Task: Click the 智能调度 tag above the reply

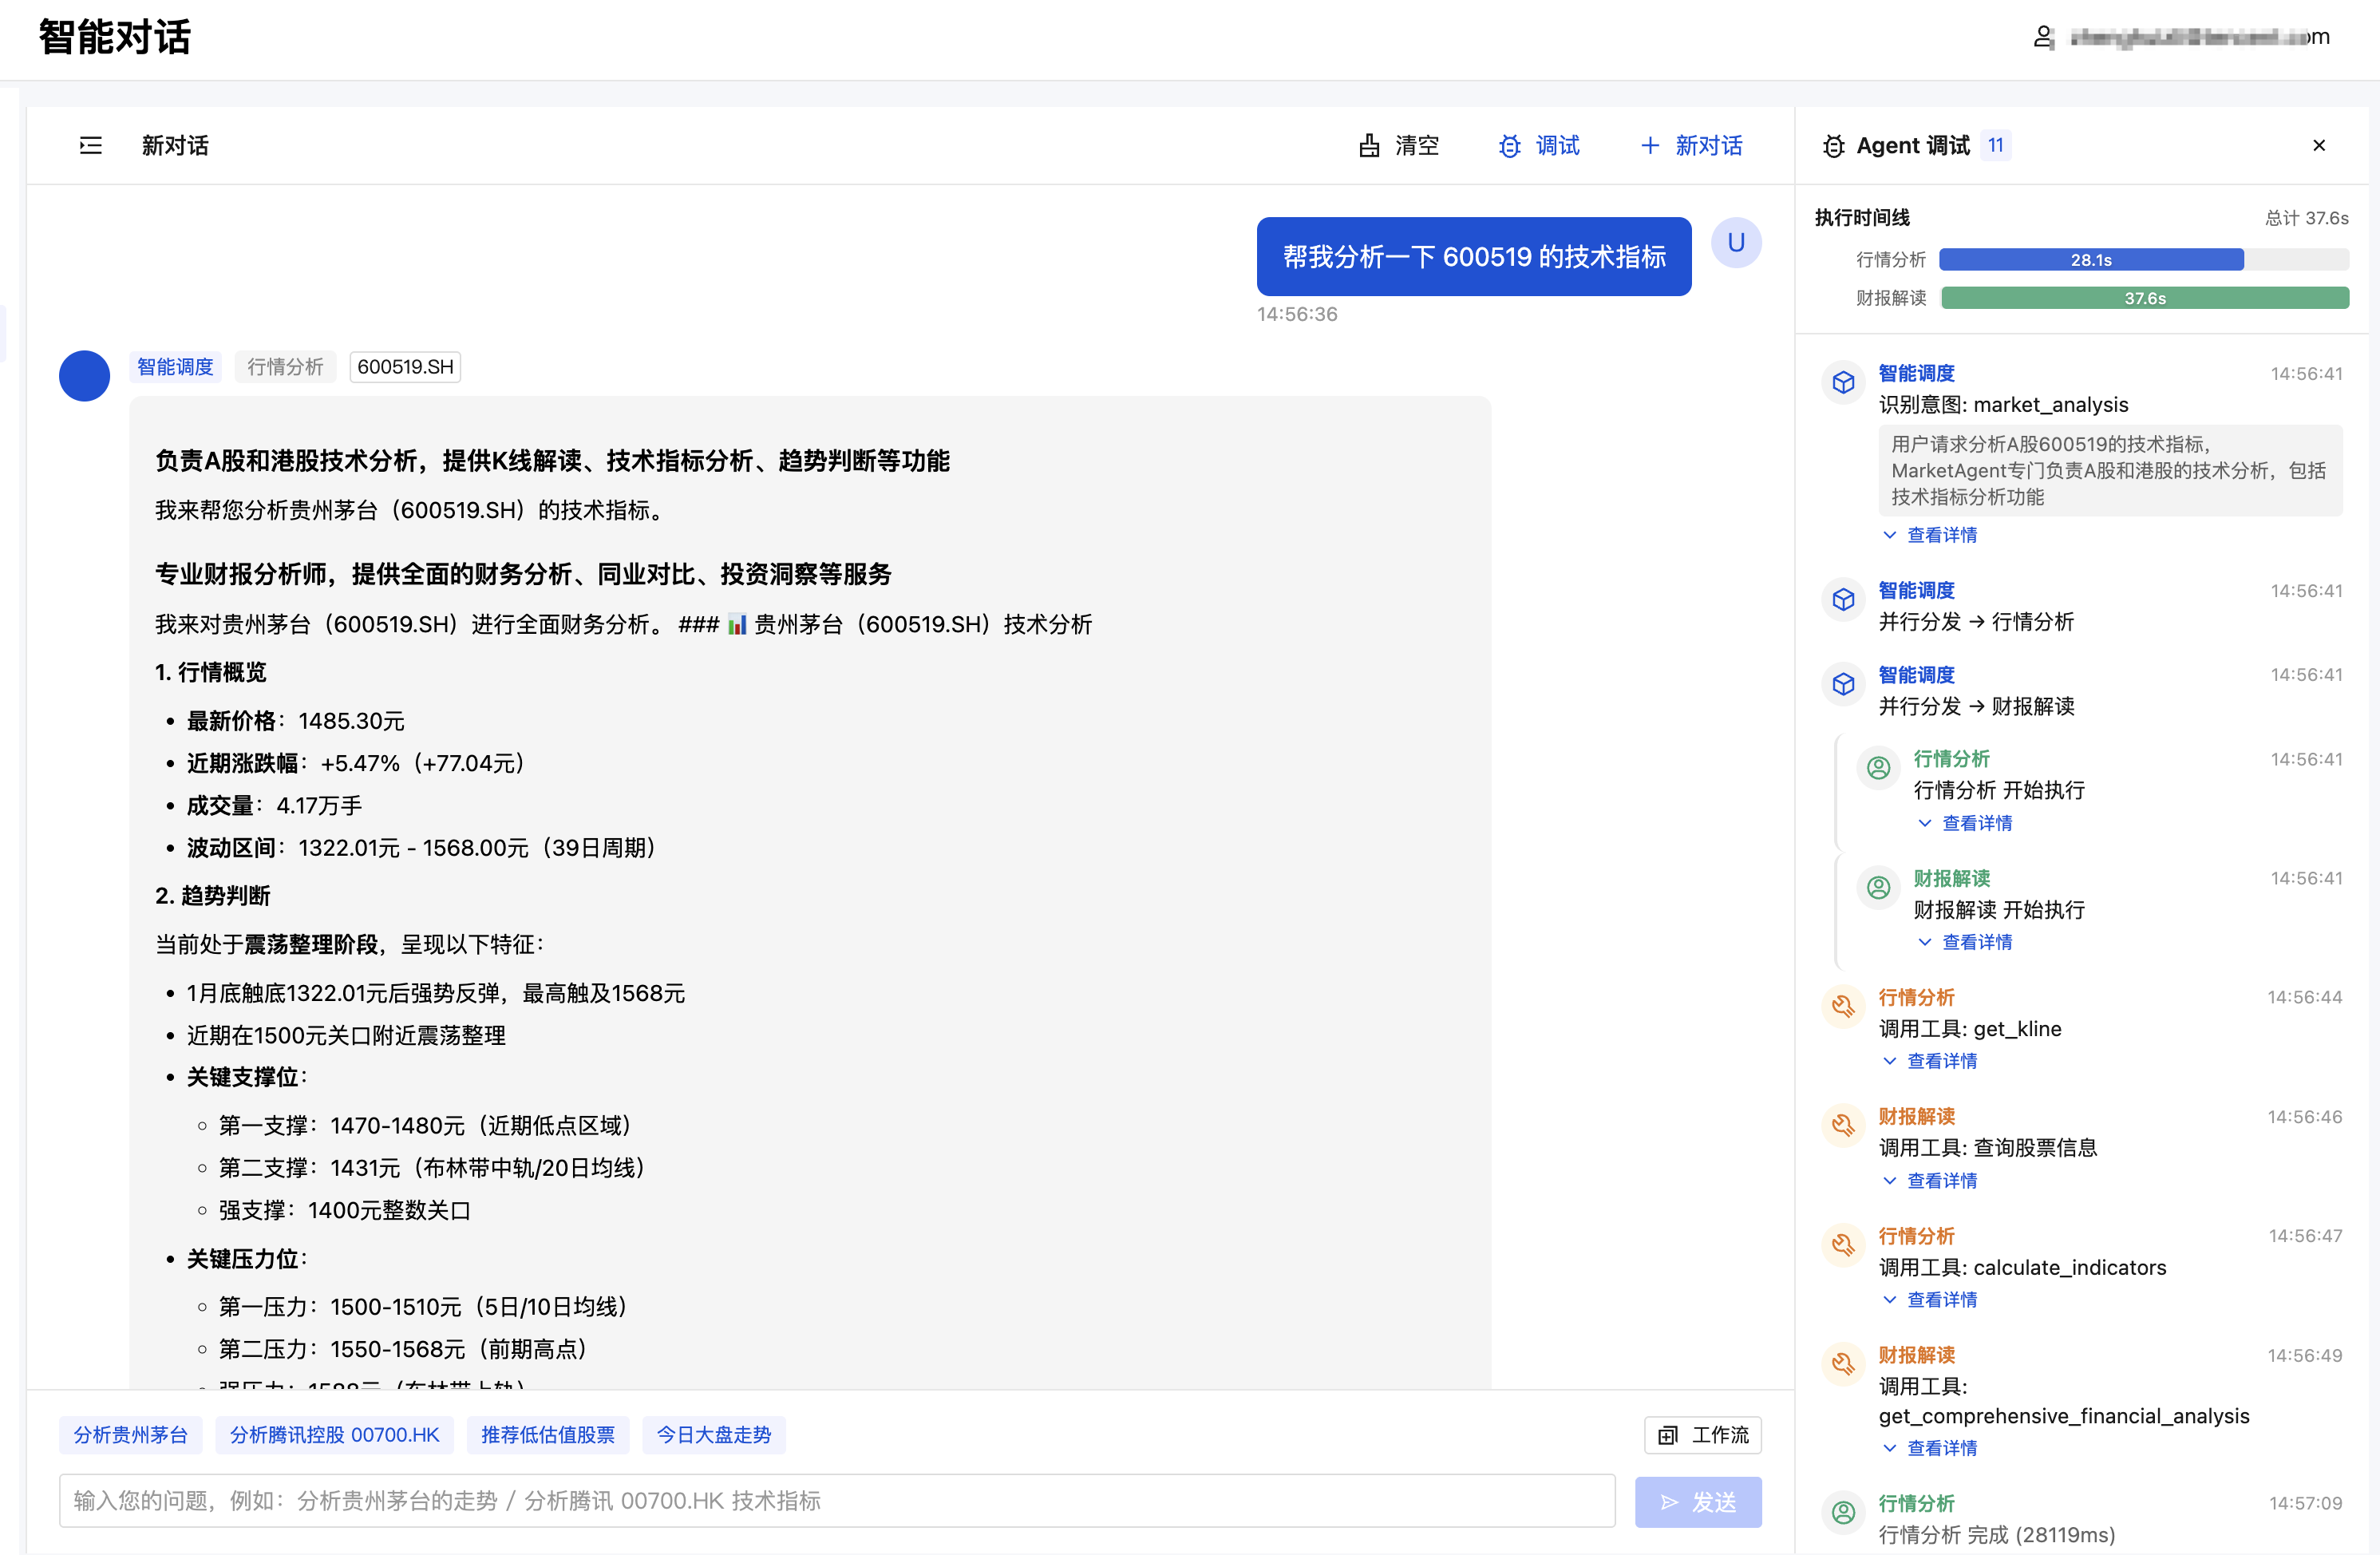Action: pyautogui.click(x=175, y=367)
